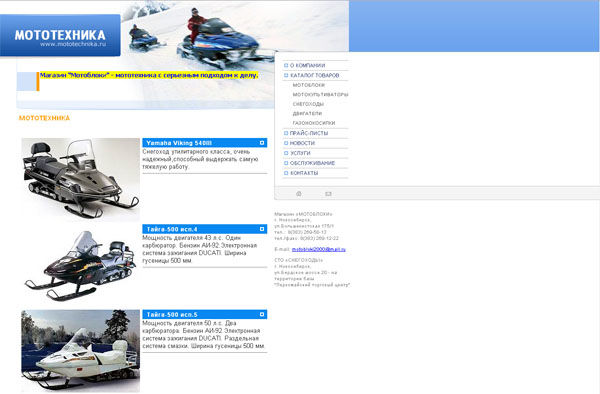Viewport: 600px width, 394px height.
Task: Click the e-mail address link in contacts
Action: click(x=318, y=249)
